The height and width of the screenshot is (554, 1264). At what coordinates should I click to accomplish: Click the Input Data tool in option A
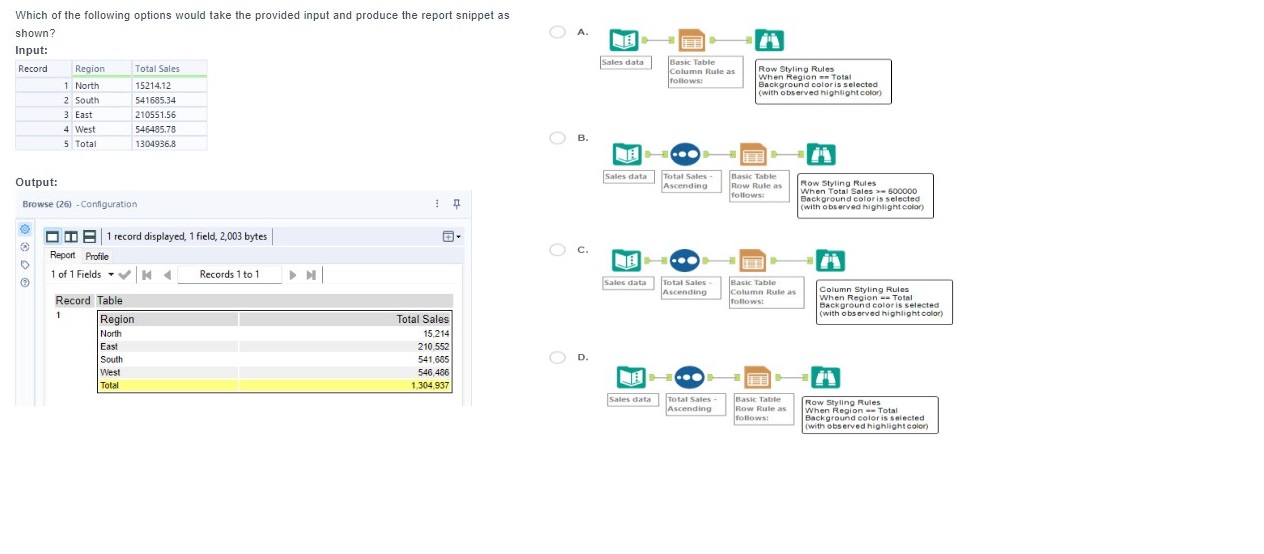coord(625,41)
